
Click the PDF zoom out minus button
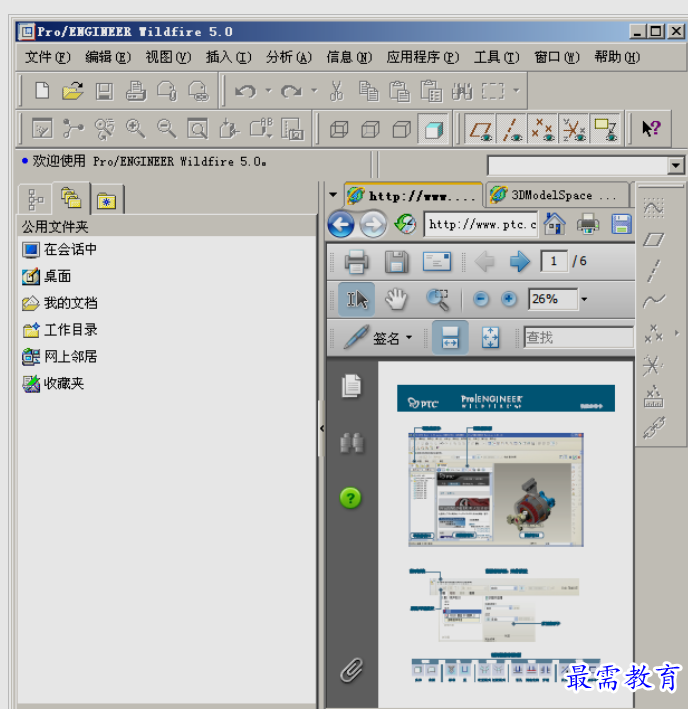pyautogui.click(x=481, y=299)
